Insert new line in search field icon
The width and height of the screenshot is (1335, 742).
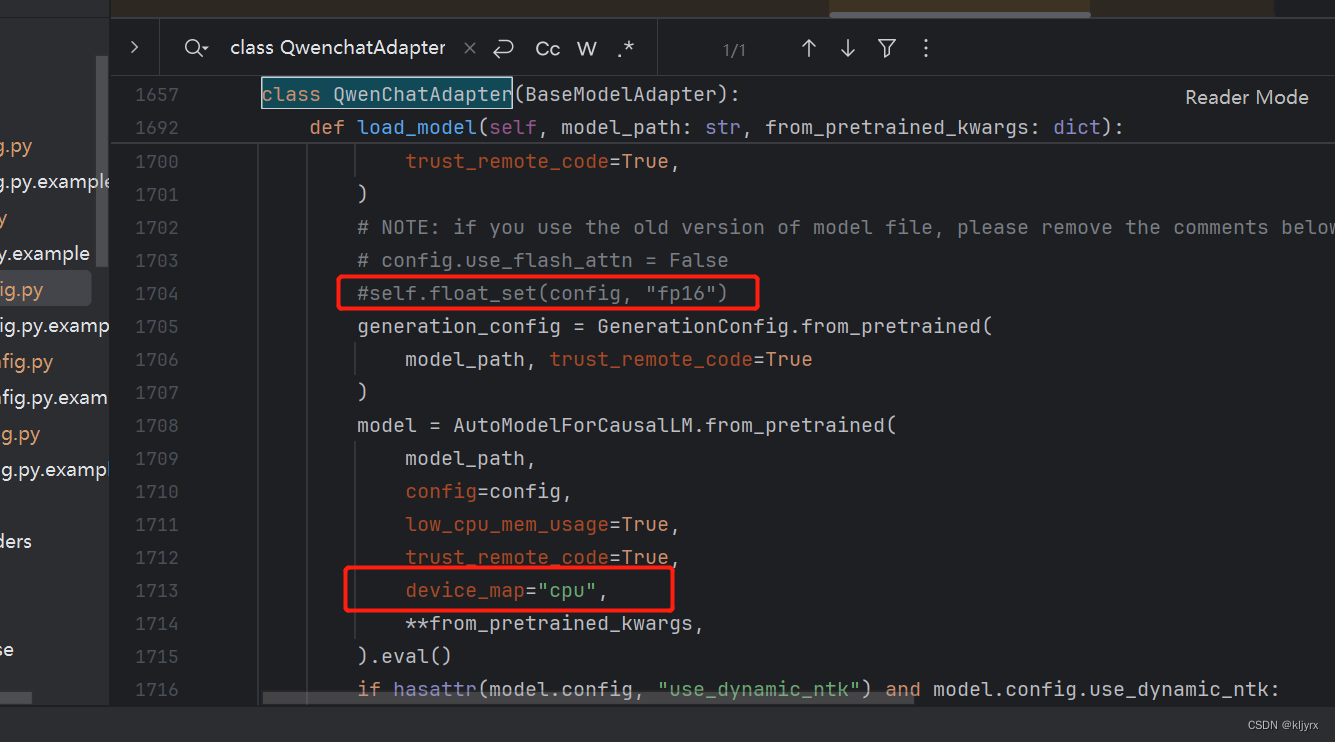(504, 48)
